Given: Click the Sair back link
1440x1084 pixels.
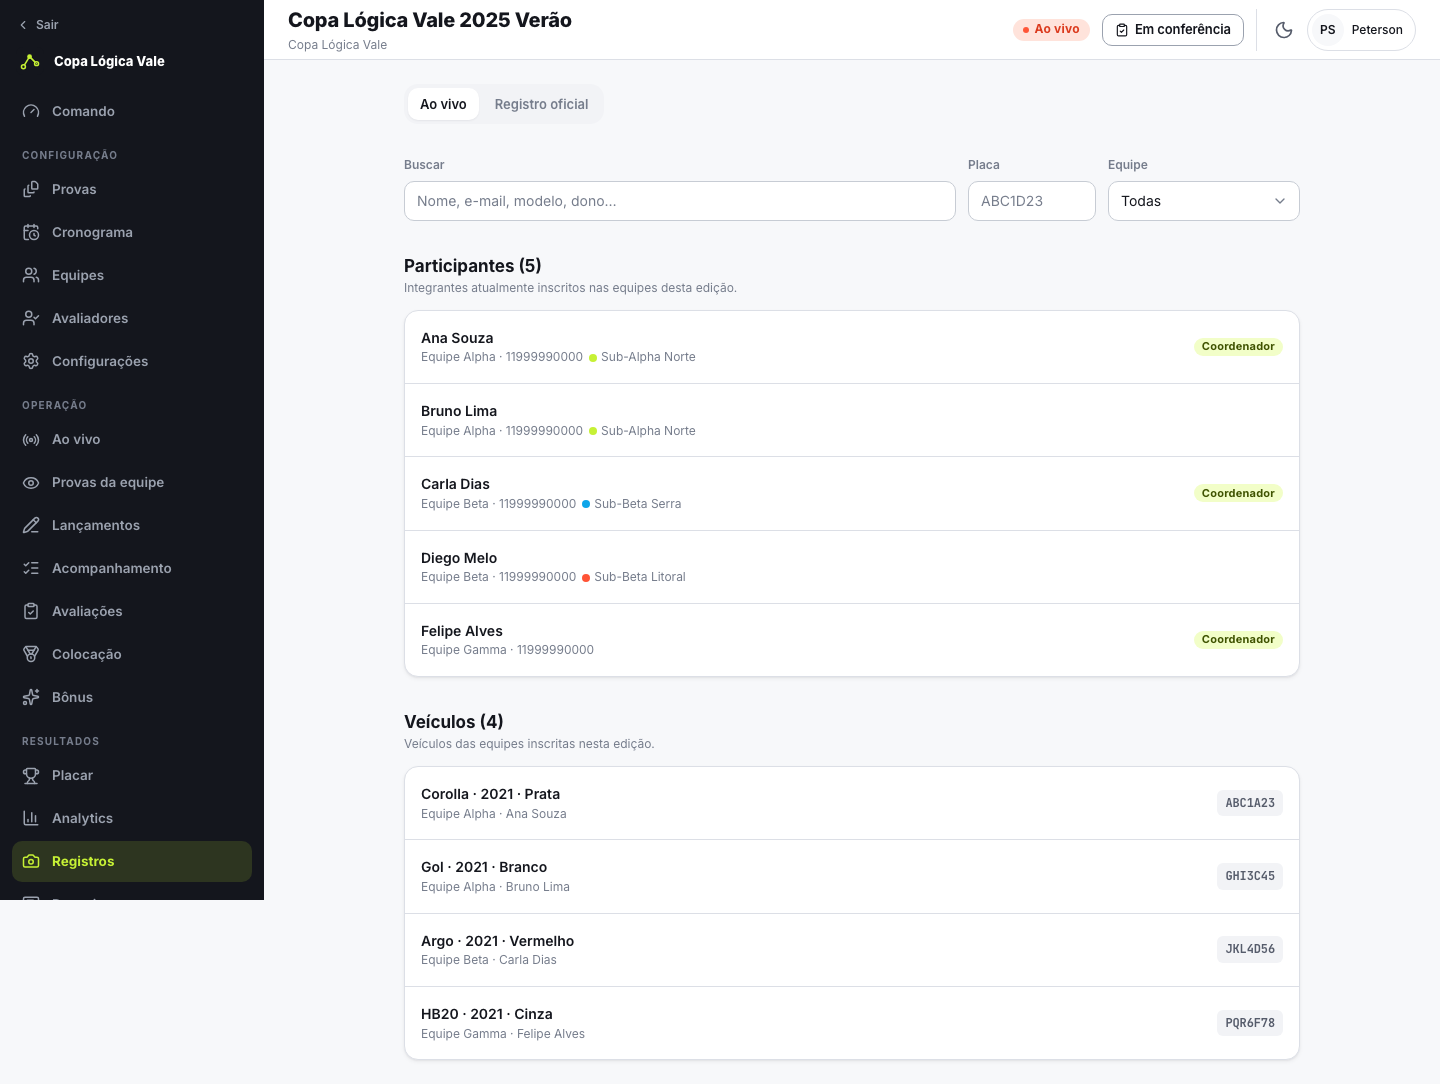Looking at the screenshot, I should click(x=39, y=24).
